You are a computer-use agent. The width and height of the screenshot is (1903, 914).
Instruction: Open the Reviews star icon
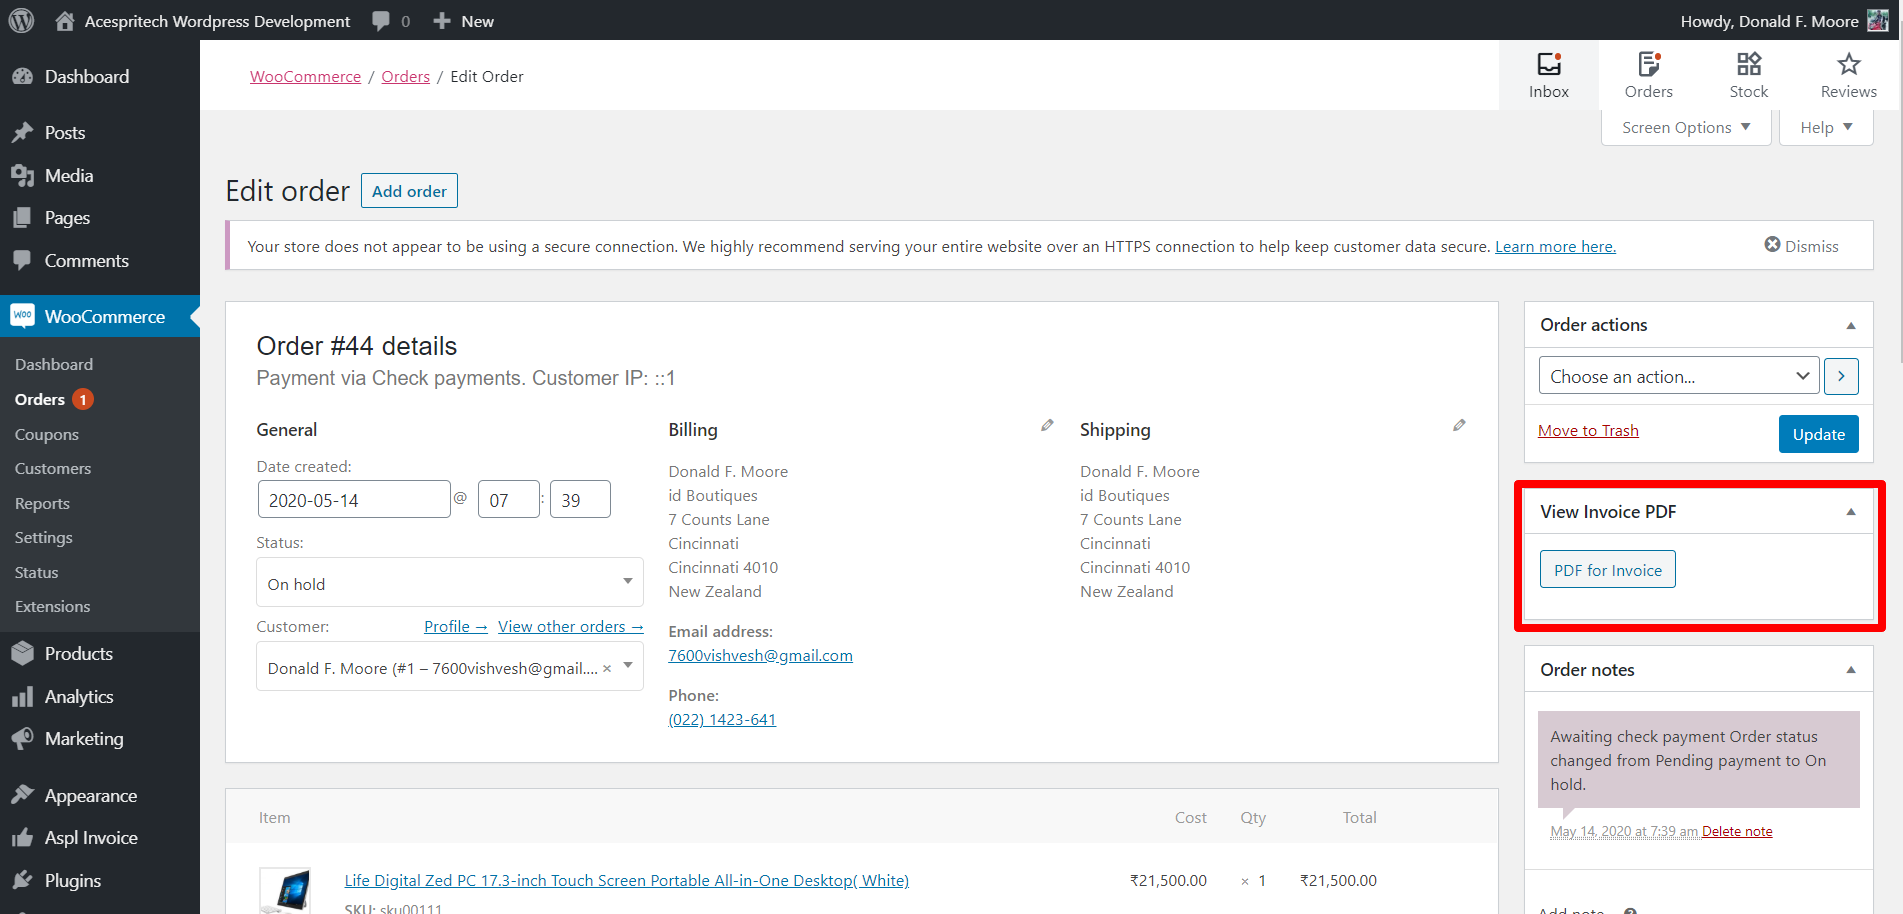tap(1849, 64)
